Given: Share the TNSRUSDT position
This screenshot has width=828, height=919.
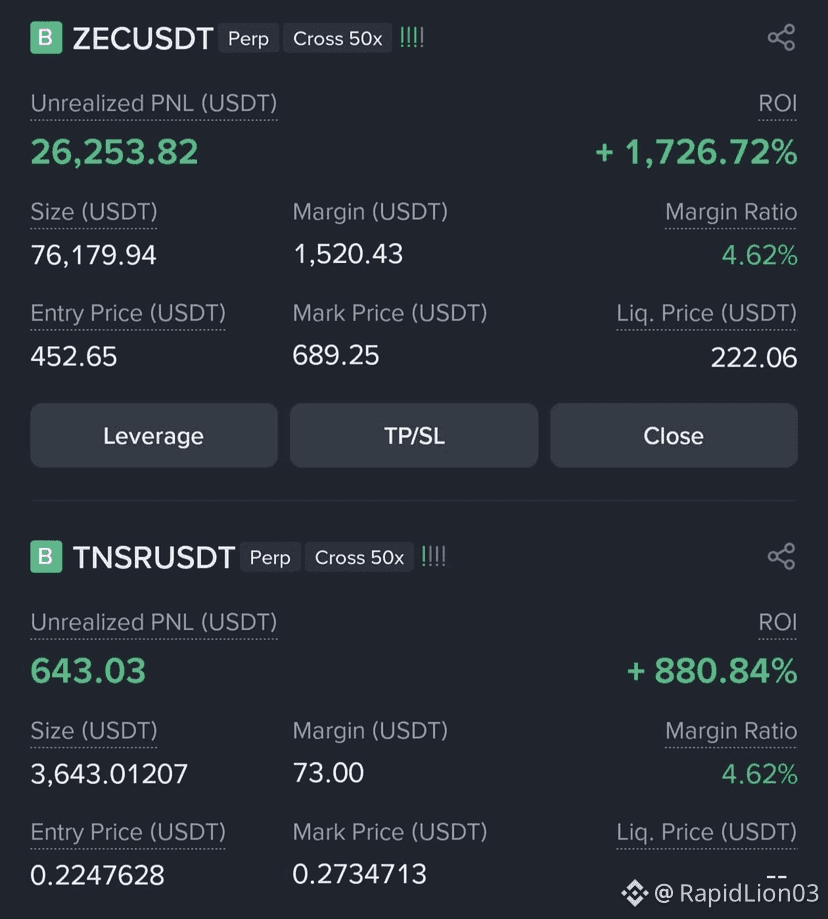Looking at the screenshot, I should tap(781, 557).
